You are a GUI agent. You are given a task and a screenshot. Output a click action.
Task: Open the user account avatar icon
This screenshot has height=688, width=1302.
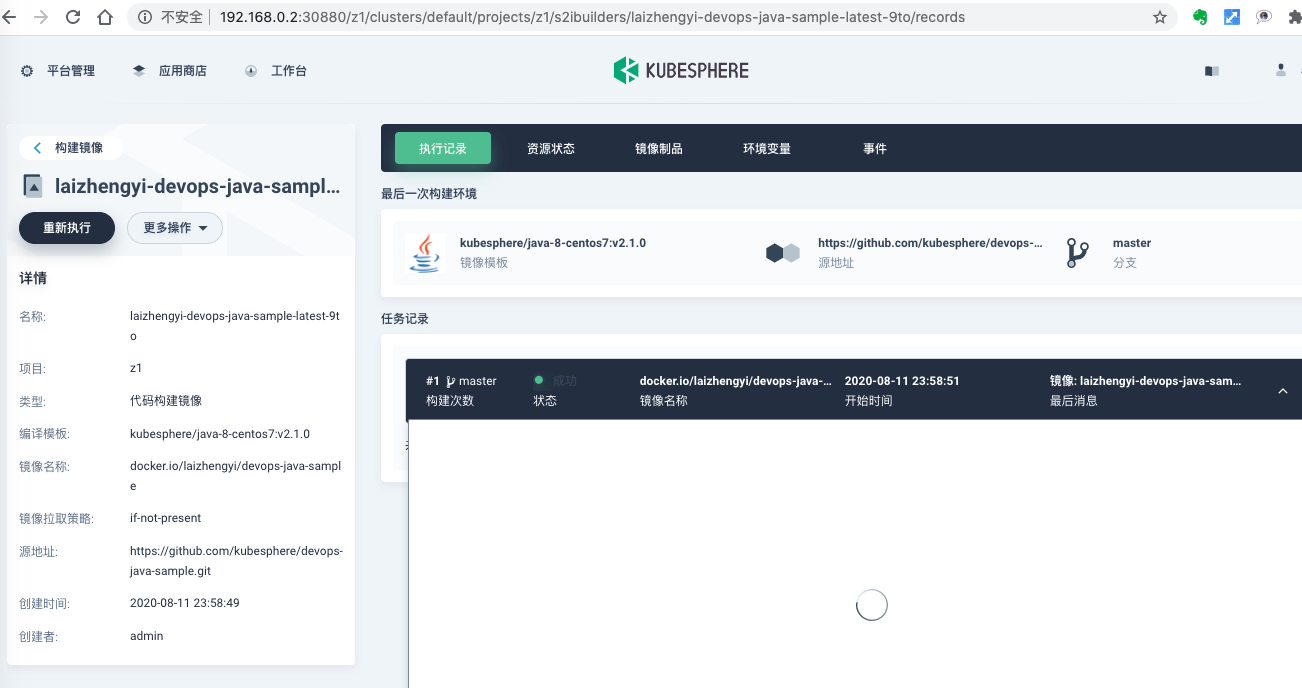click(x=1281, y=70)
